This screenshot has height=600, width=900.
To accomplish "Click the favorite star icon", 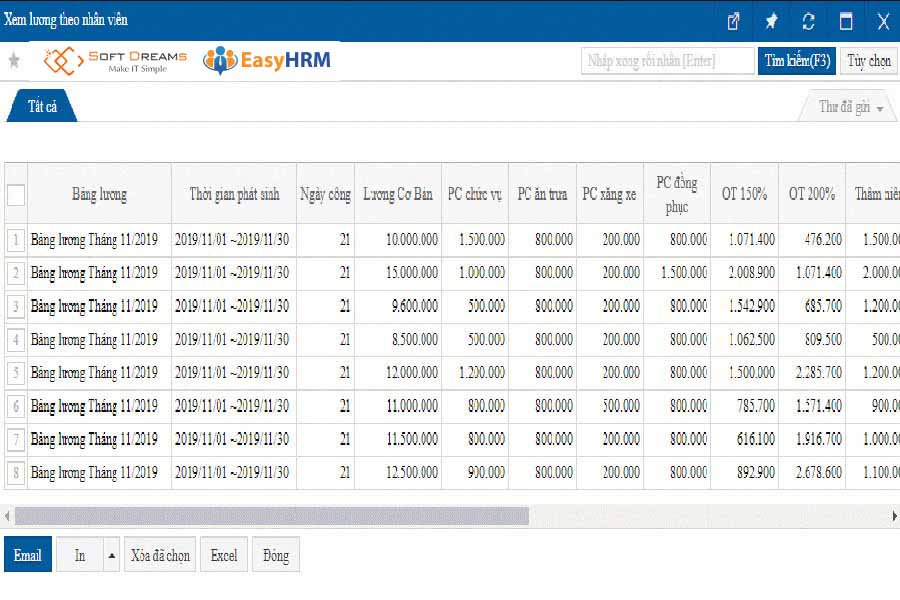I will tap(14, 61).
